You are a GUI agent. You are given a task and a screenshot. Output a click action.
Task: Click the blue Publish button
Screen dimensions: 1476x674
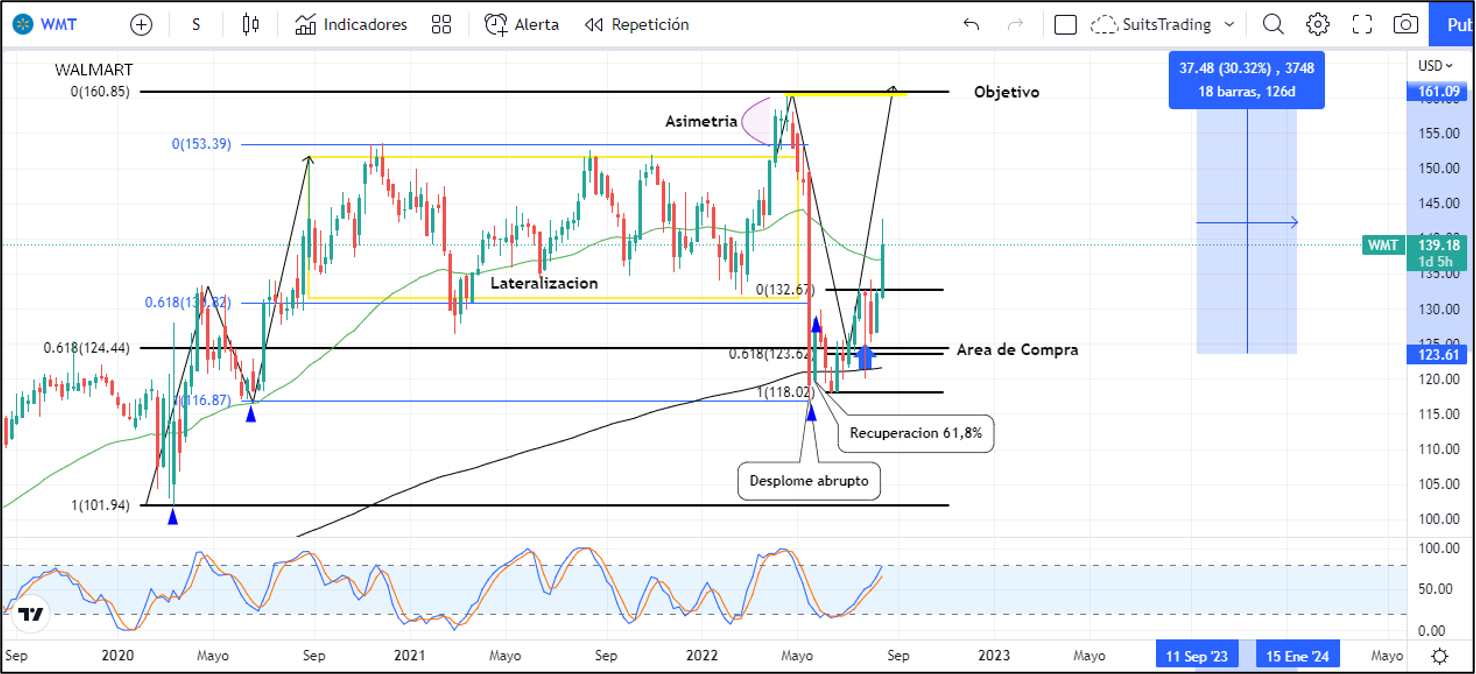click(x=1456, y=25)
